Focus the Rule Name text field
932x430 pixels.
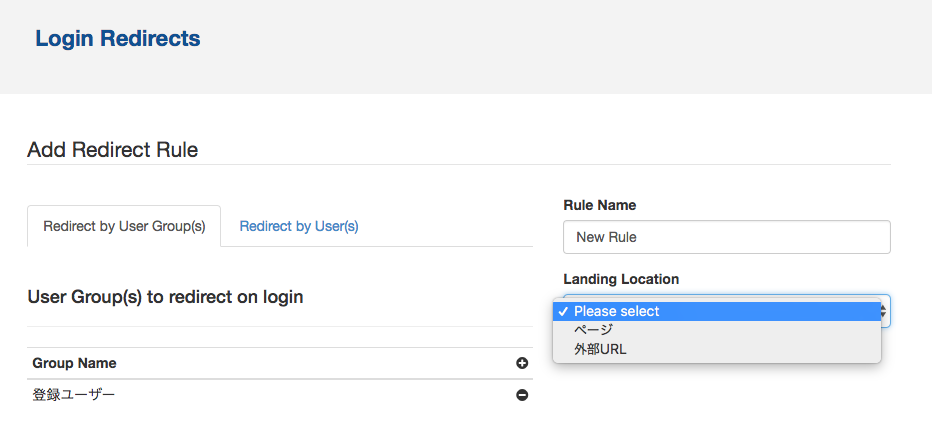pos(726,237)
